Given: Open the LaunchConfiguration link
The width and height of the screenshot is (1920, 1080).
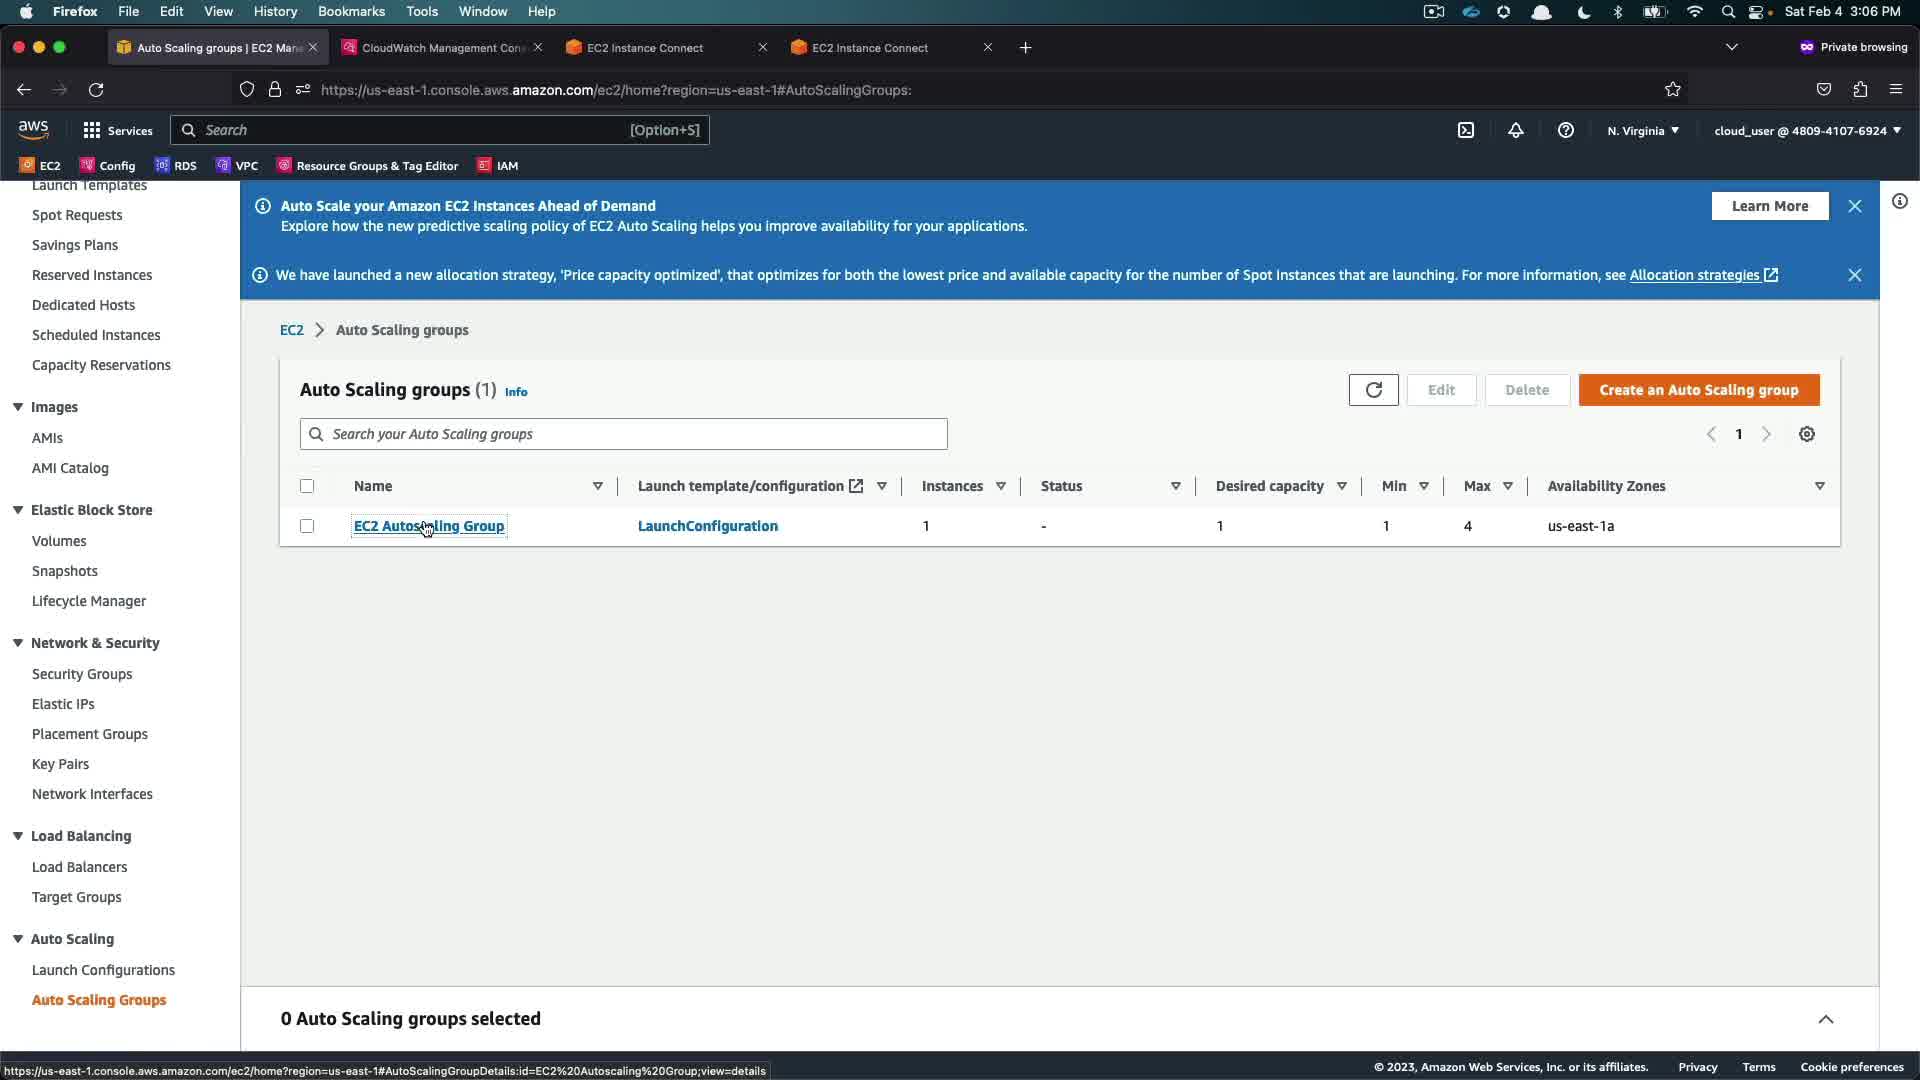Looking at the screenshot, I should [707, 526].
